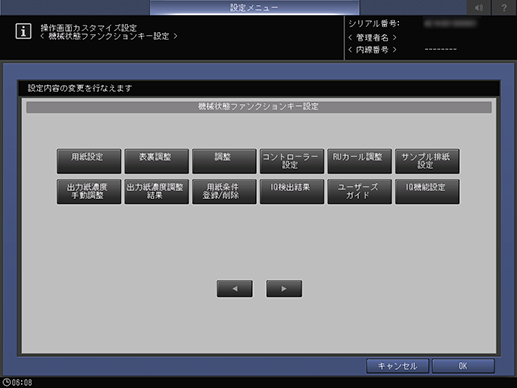Click the 設定内容の変更を行なえます message
Screen dimensions: 517x388
coord(80,88)
